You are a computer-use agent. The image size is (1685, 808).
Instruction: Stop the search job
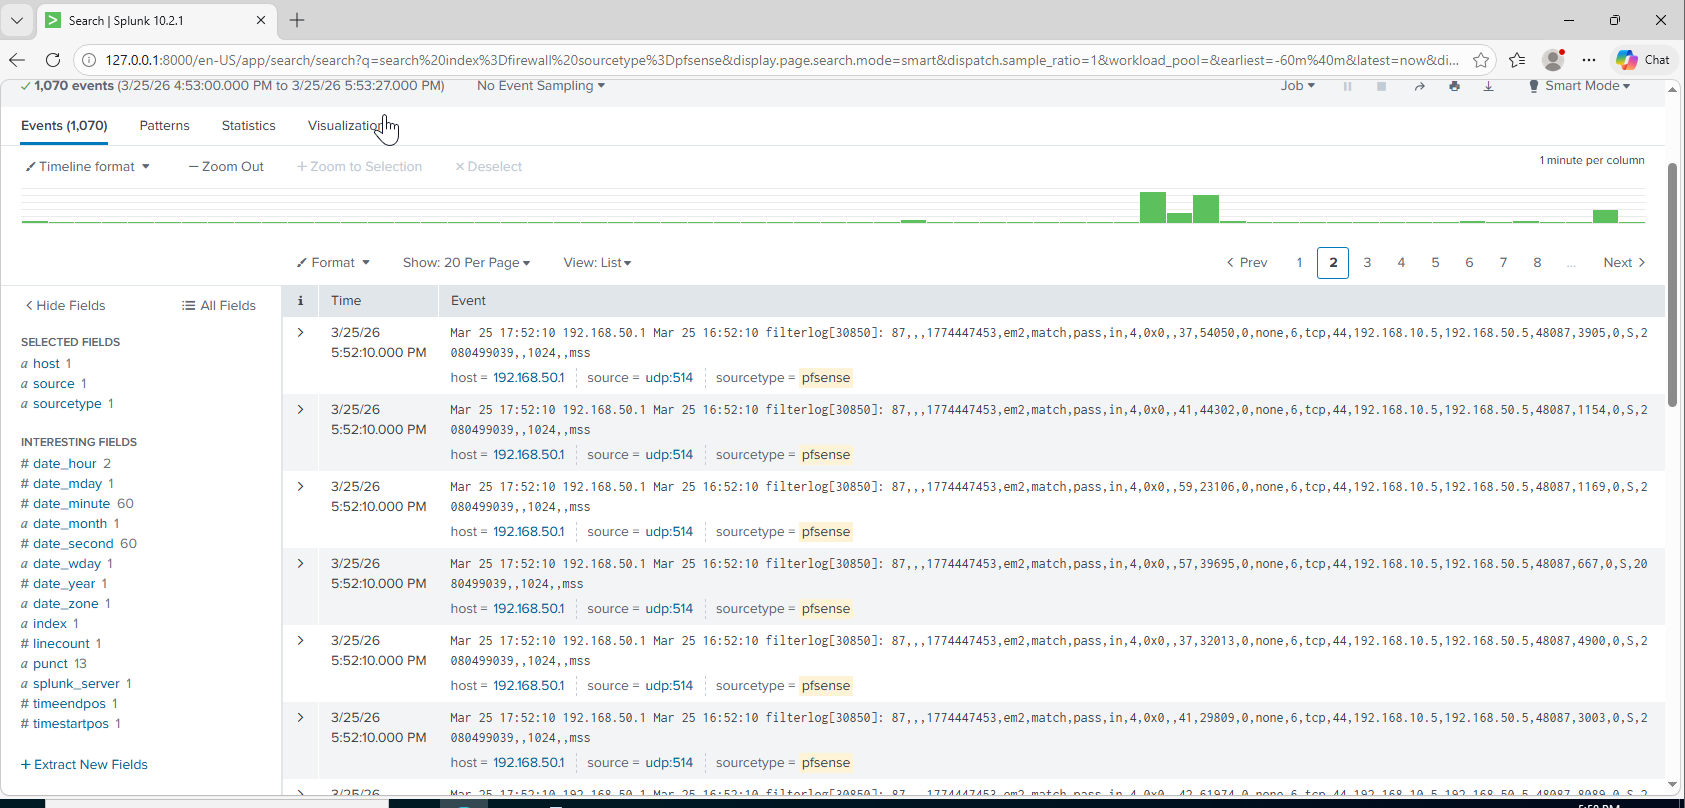click(x=1381, y=86)
